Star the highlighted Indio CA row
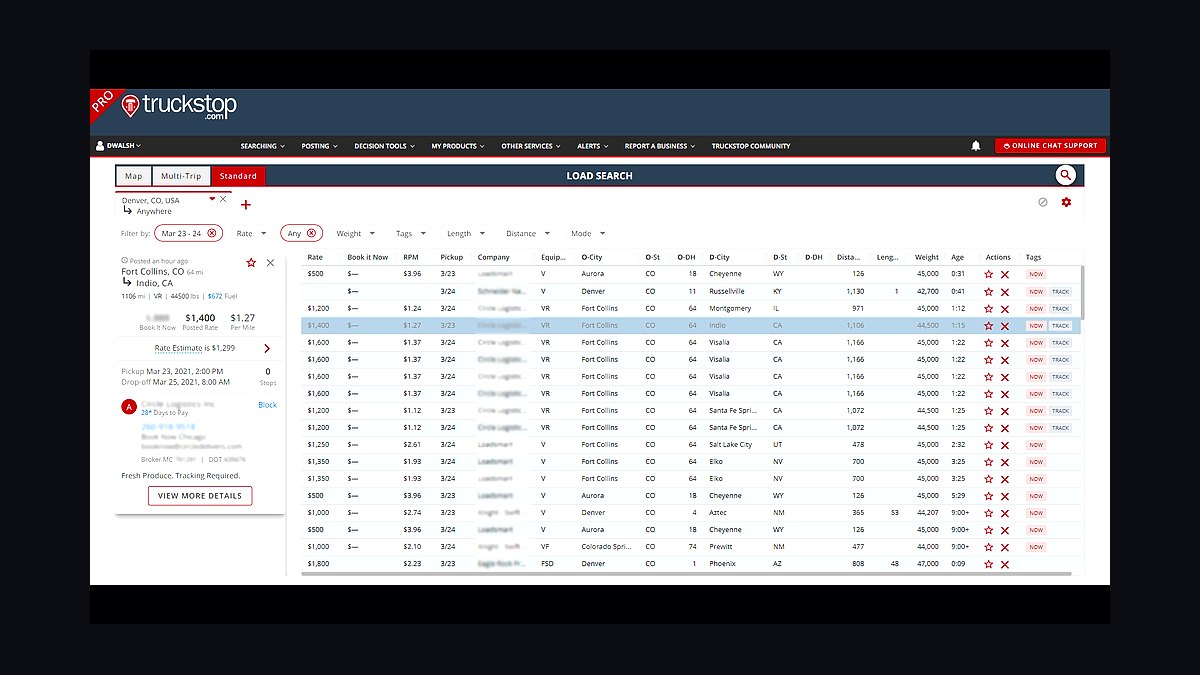 tap(988, 325)
